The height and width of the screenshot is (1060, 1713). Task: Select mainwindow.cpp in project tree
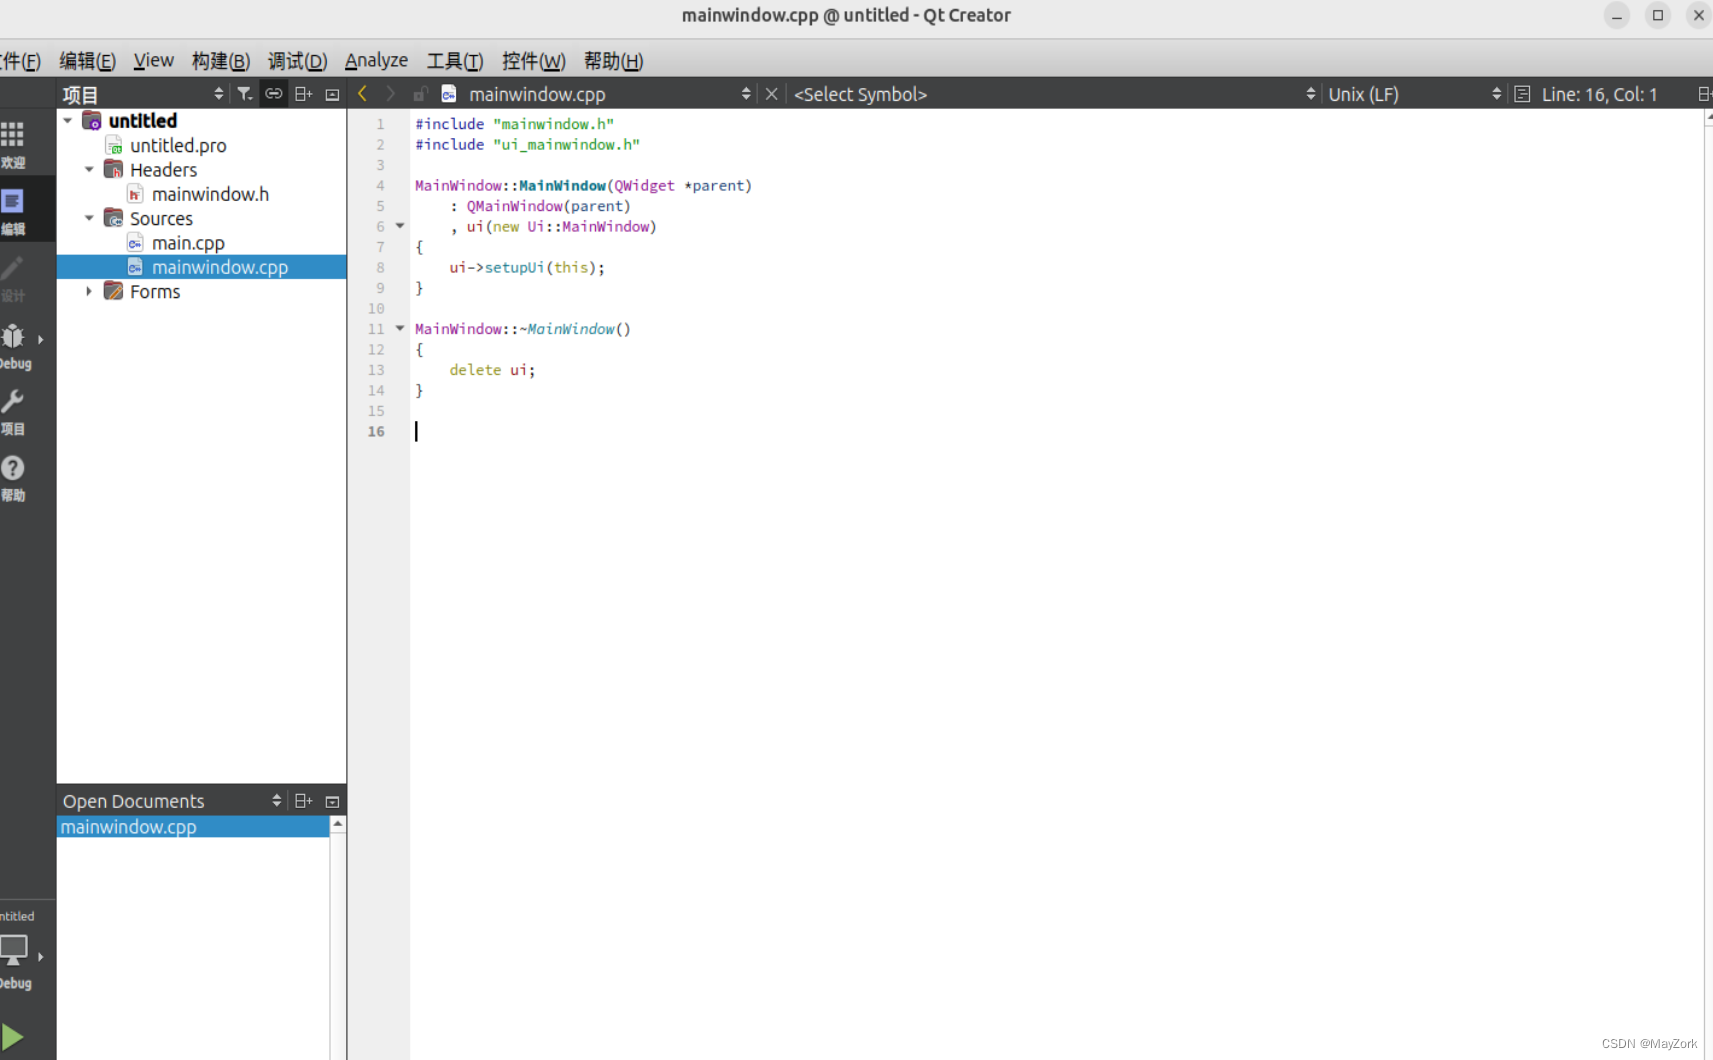(x=201, y=267)
